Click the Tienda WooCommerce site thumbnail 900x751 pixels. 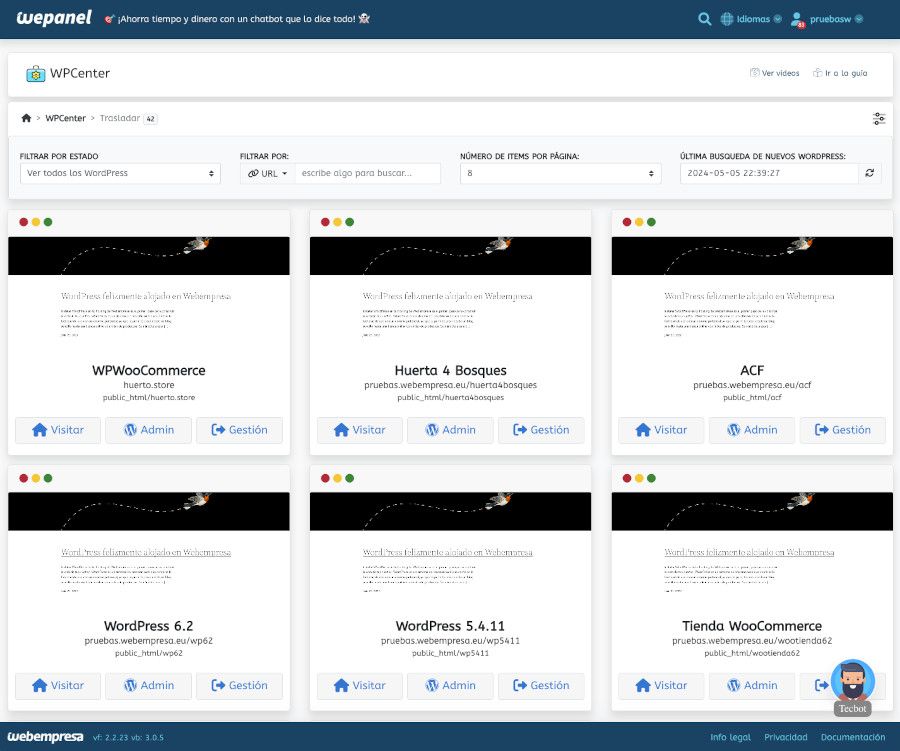point(752,551)
